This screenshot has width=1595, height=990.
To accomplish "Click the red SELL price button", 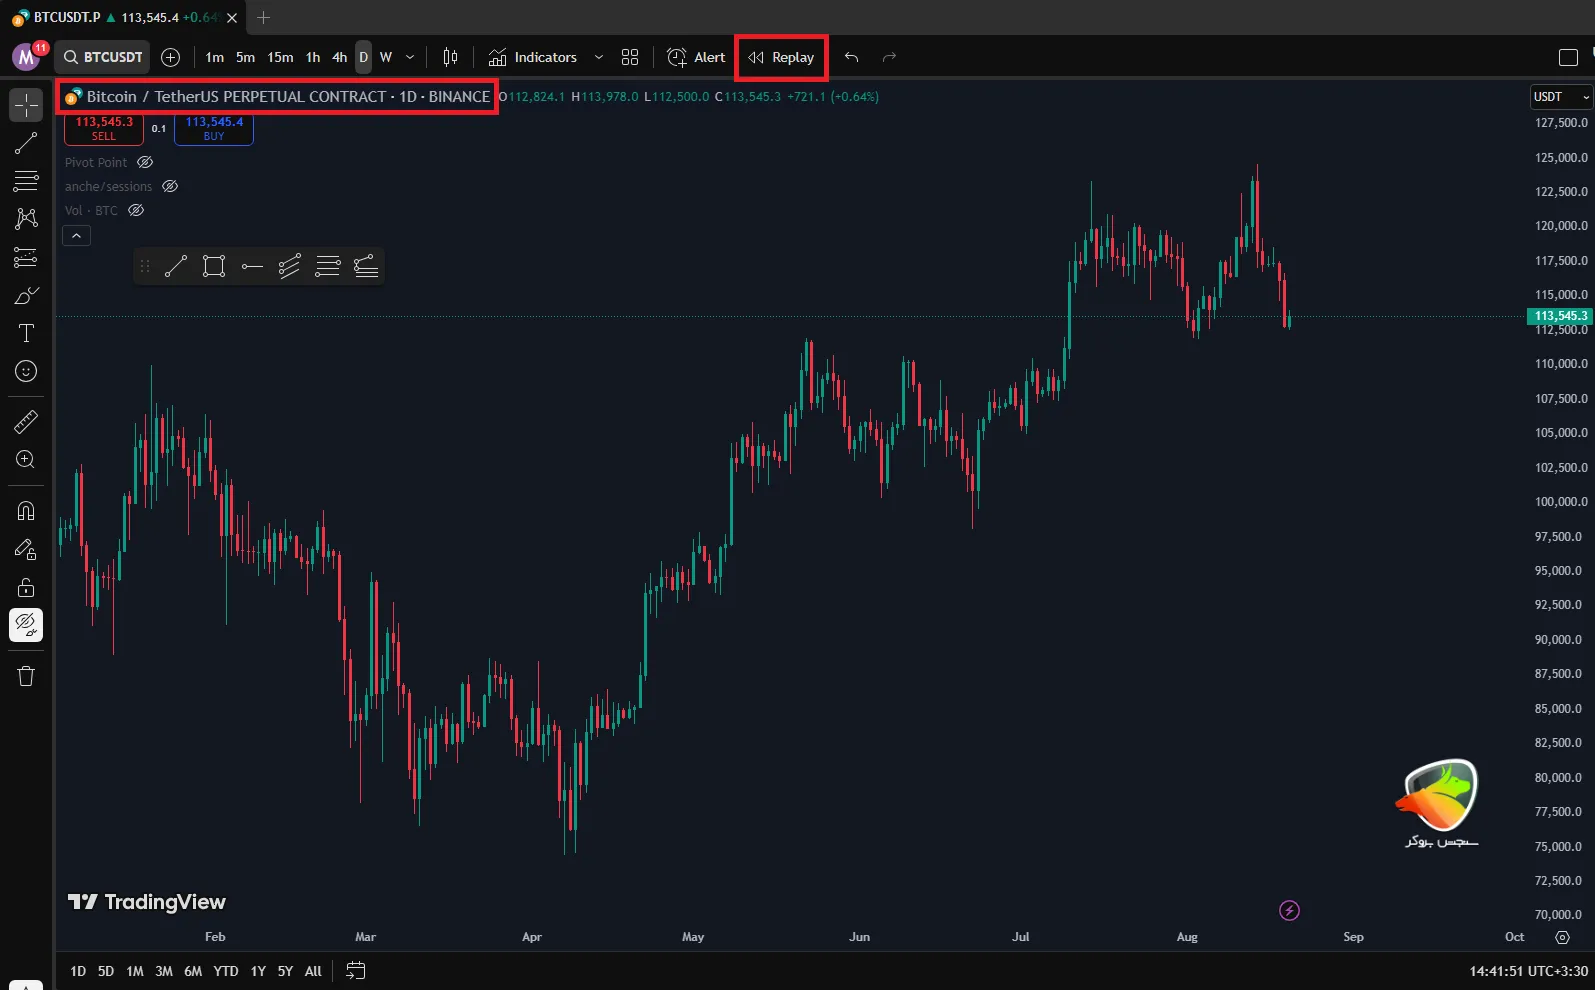I will click(104, 128).
